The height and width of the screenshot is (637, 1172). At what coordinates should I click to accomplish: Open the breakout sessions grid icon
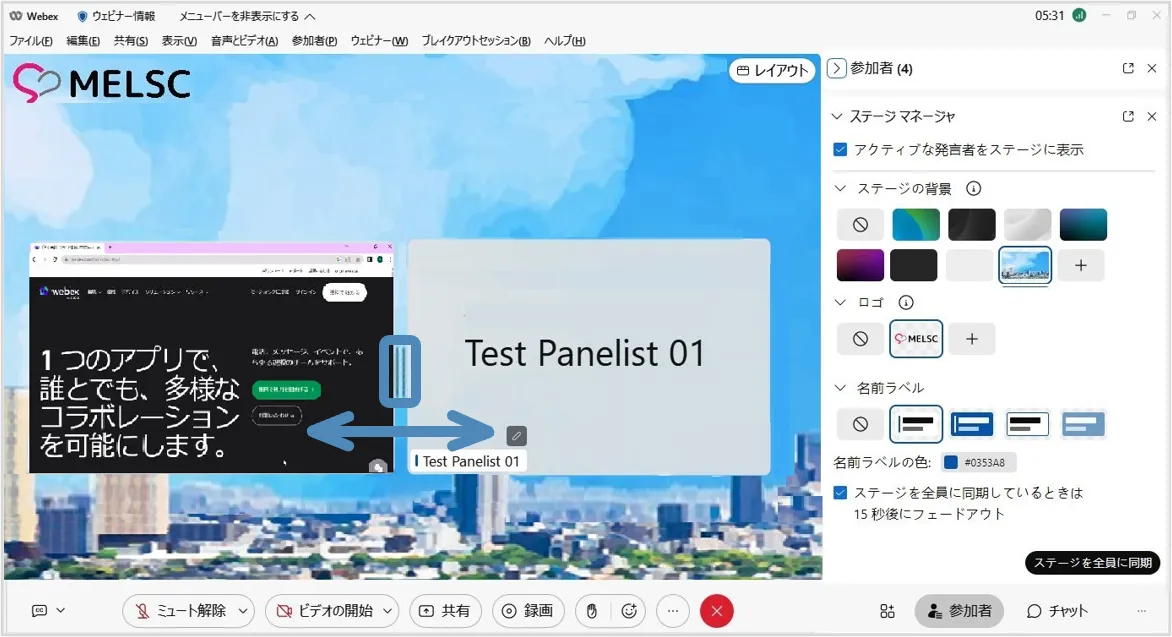point(887,611)
